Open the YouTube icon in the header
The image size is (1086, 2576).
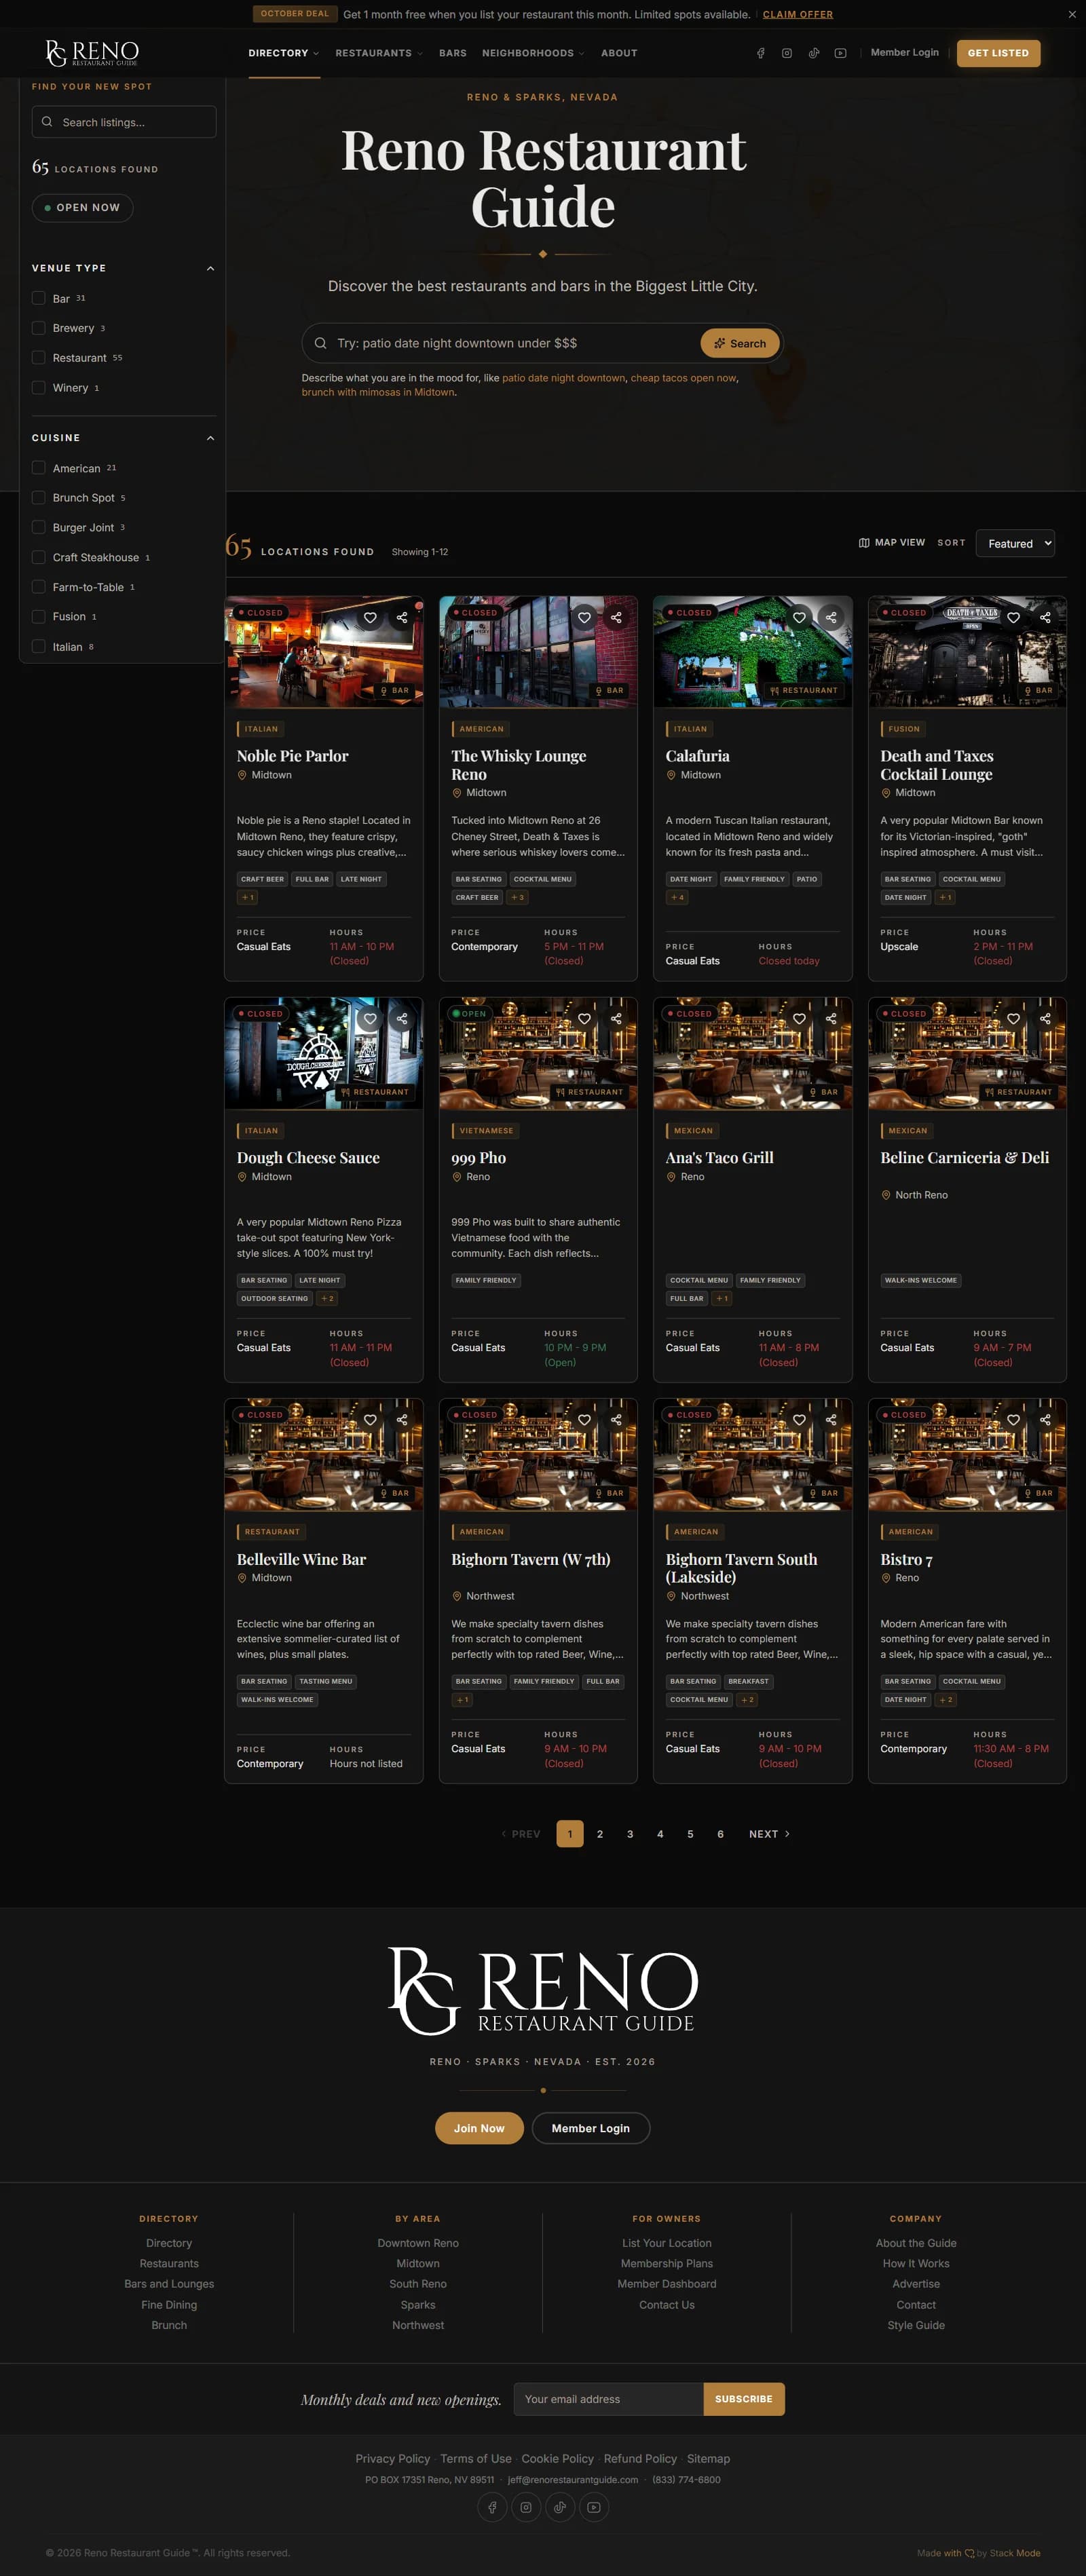tap(840, 53)
